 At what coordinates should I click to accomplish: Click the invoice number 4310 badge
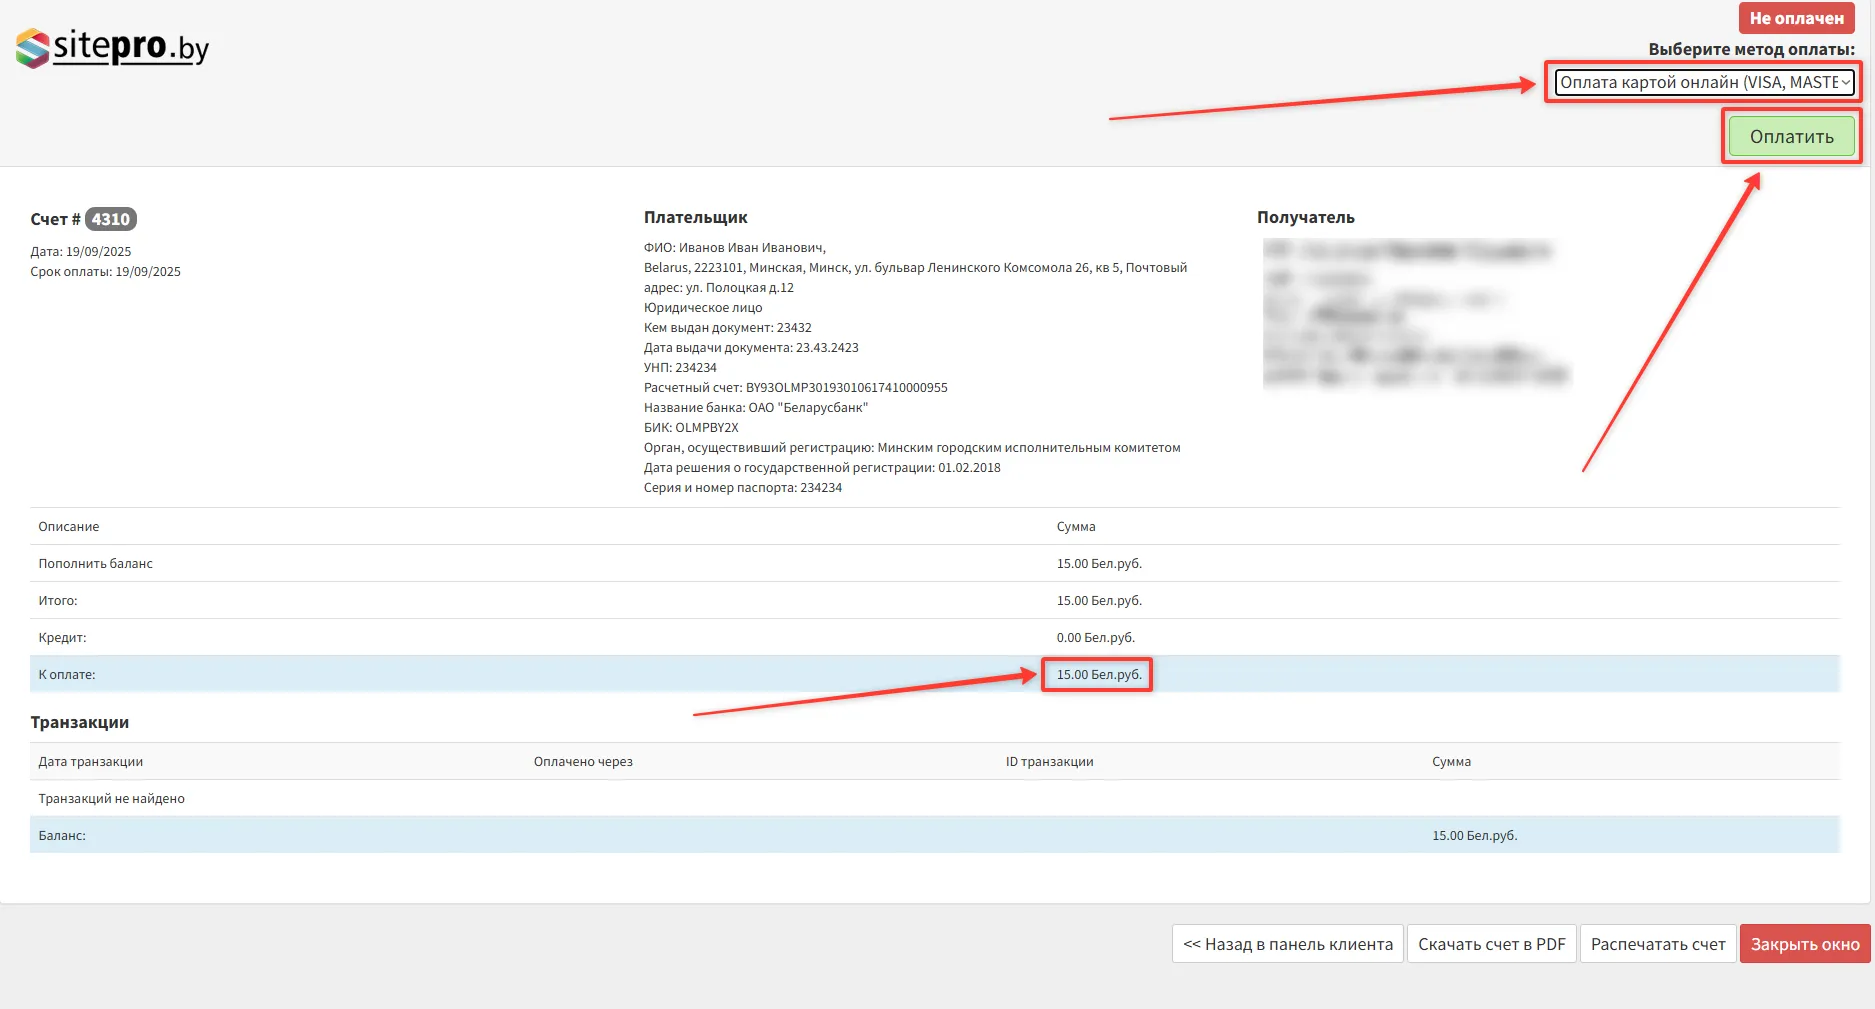[x=110, y=219]
